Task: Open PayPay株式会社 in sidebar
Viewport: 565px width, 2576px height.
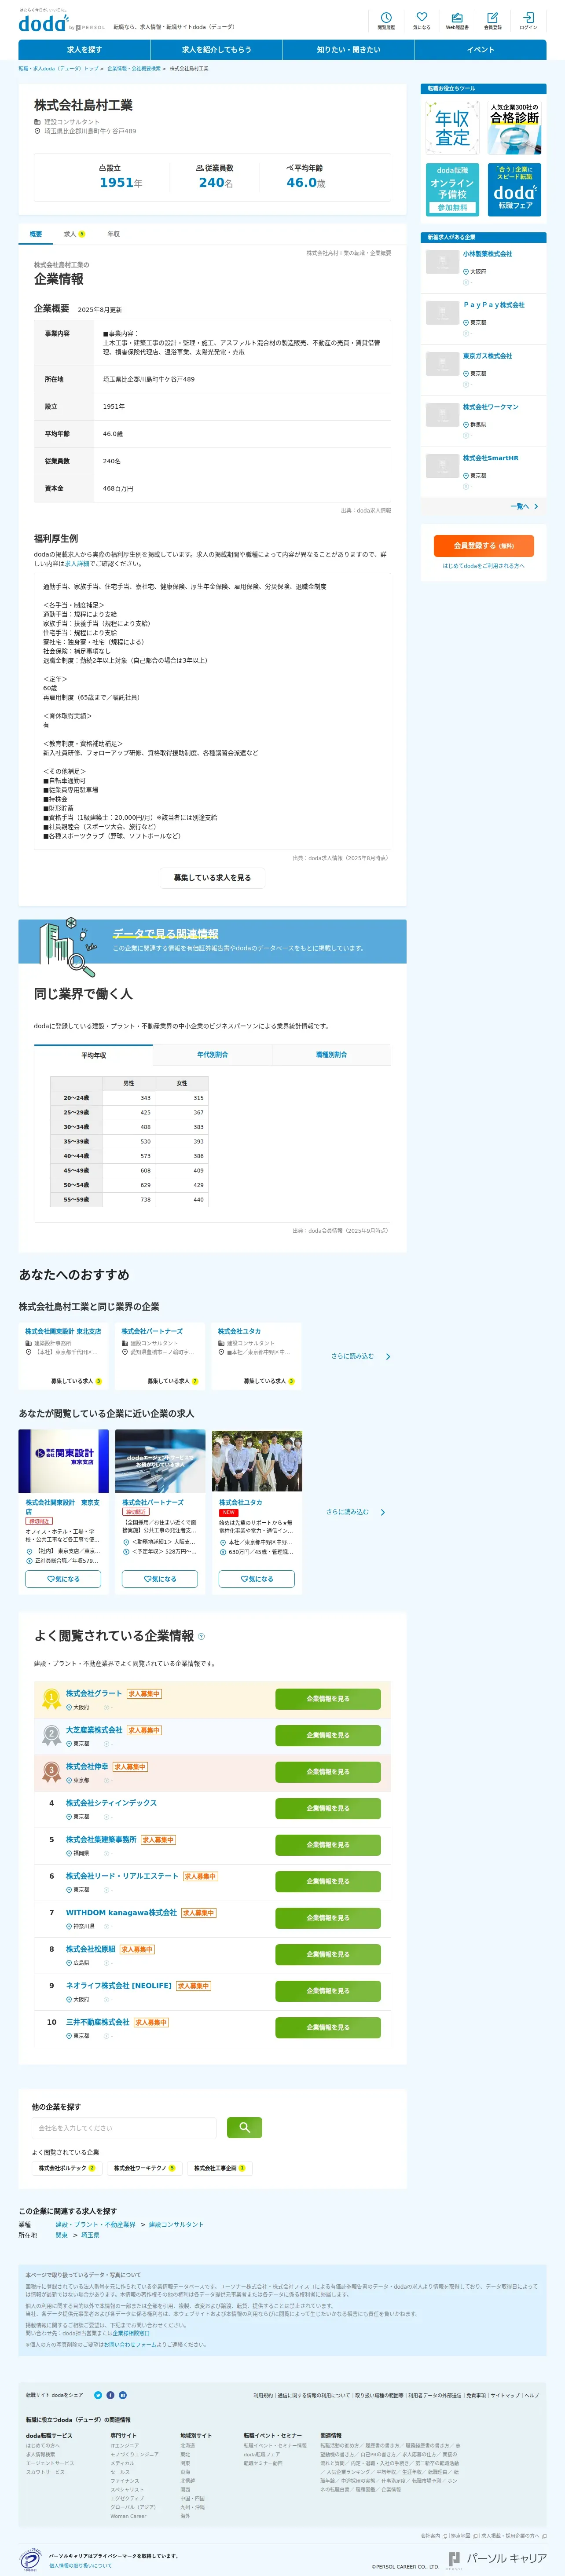Action: point(493,305)
